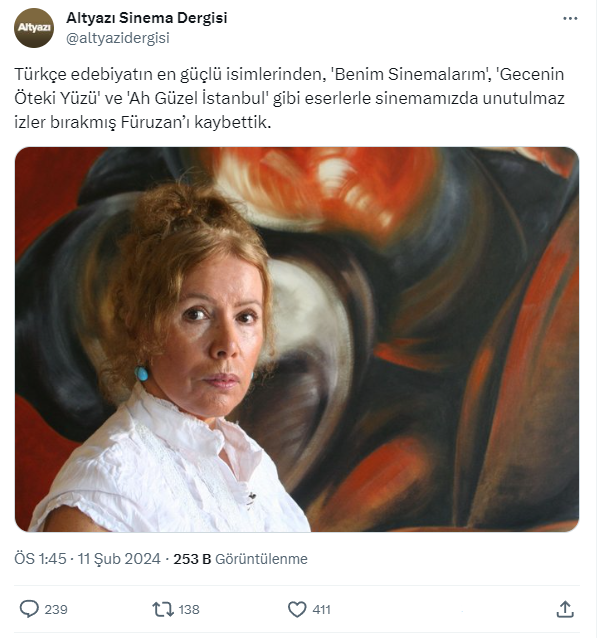Click the reply speech bubble icon
The height and width of the screenshot is (638, 601).
(x=29, y=610)
